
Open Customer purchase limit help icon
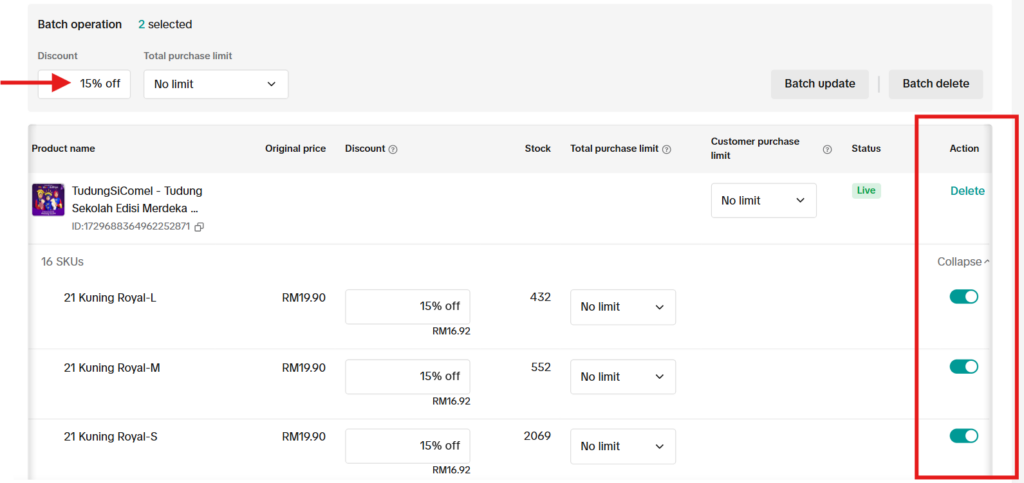tap(827, 149)
